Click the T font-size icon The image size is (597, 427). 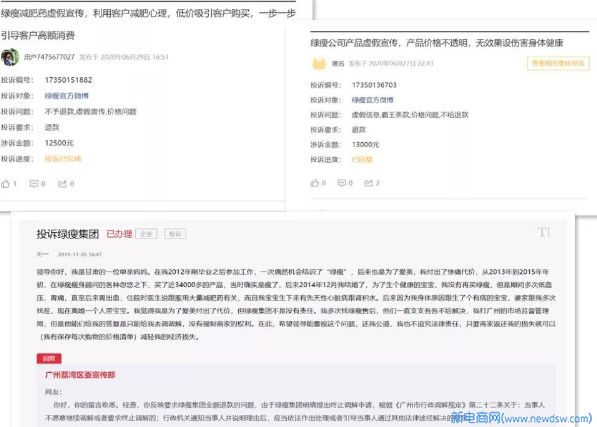[544, 232]
